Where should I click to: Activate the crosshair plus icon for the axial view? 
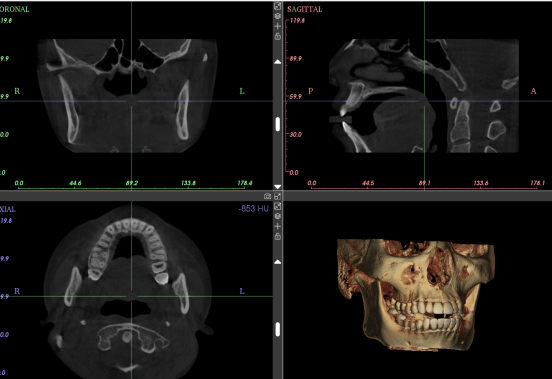click(x=278, y=226)
